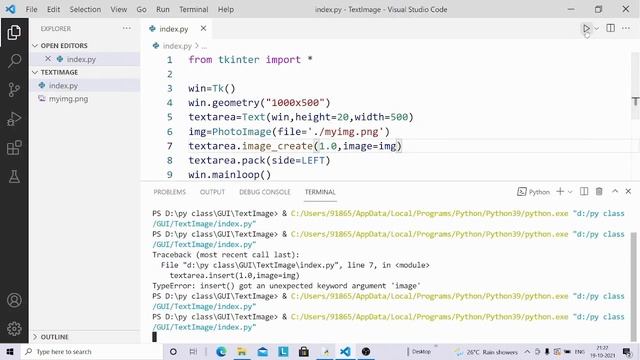Open the Testing flask view

pos(14,177)
